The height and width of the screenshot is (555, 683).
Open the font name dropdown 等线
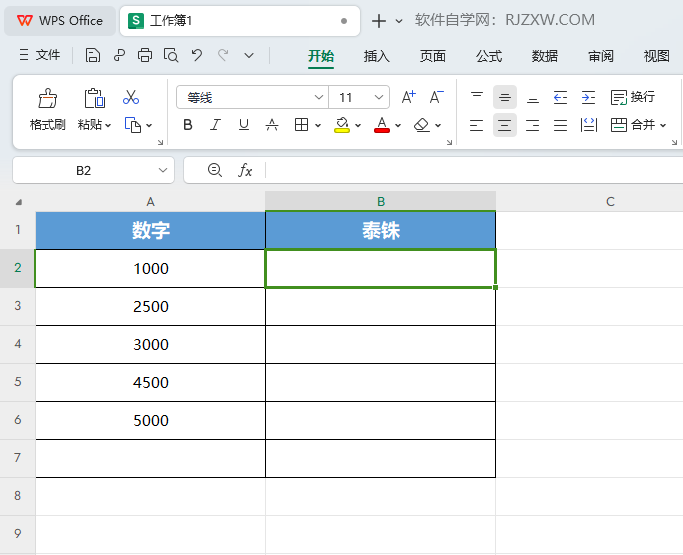[319, 97]
